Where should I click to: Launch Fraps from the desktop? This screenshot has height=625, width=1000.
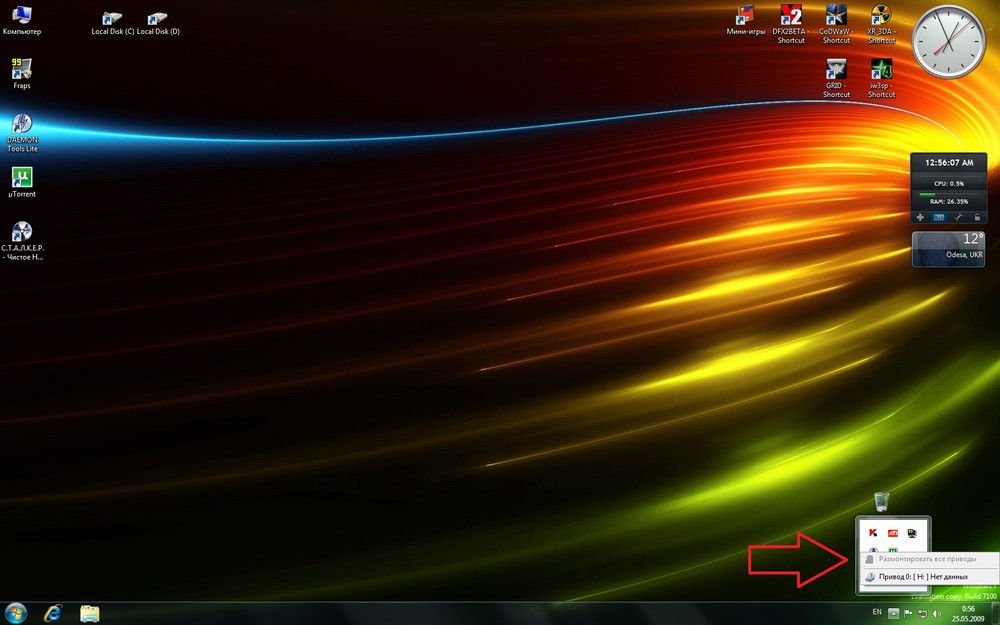20,70
